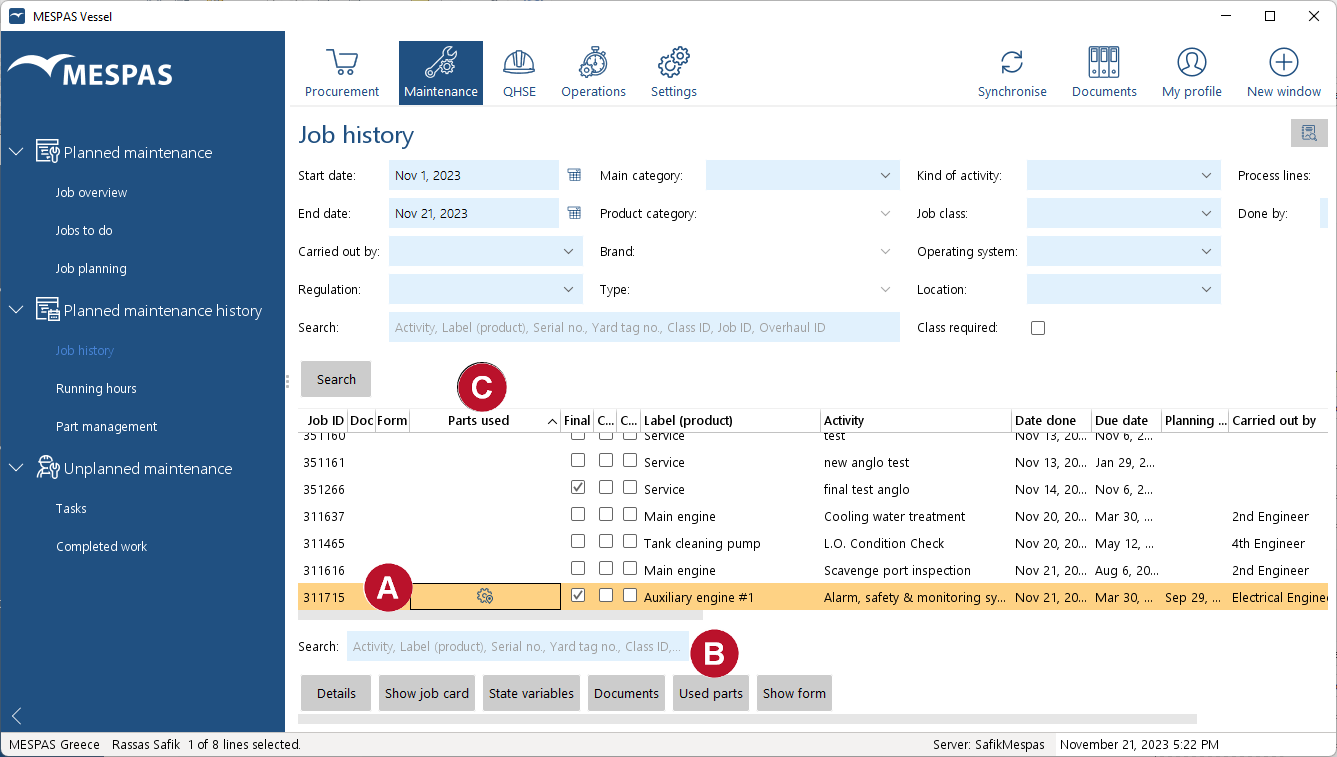This screenshot has height=757, width=1337.
Task: Open State variables
Action: (531, 693)
